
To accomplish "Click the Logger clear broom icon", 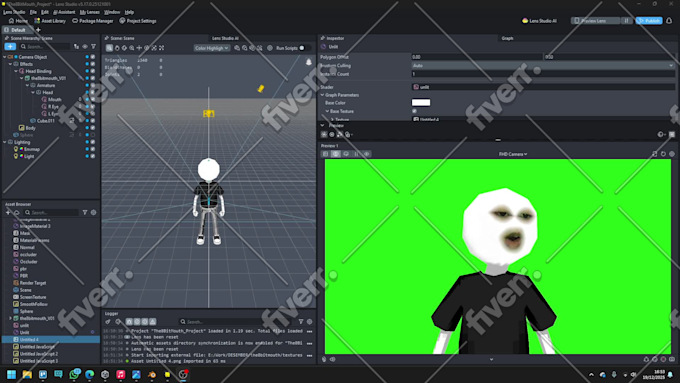I will tap(108, 321).
